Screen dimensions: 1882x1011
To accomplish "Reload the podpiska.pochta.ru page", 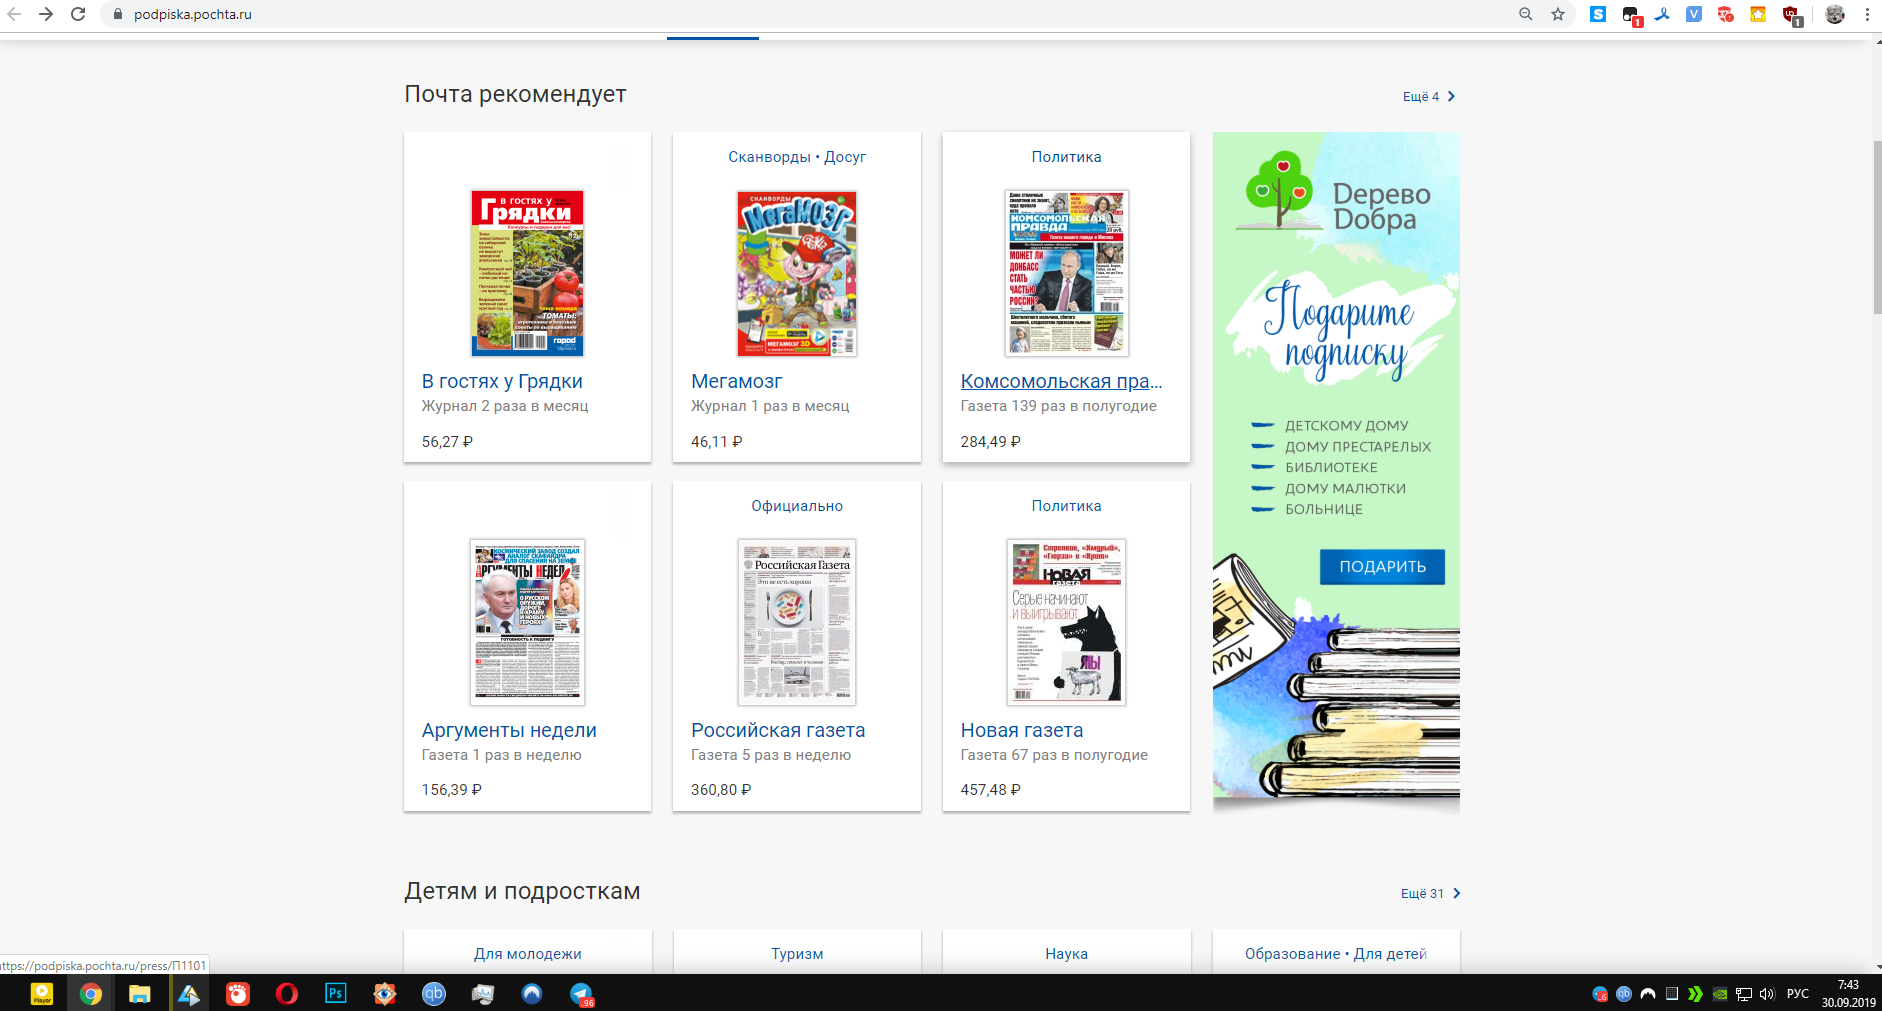I will tap(78, 14).
